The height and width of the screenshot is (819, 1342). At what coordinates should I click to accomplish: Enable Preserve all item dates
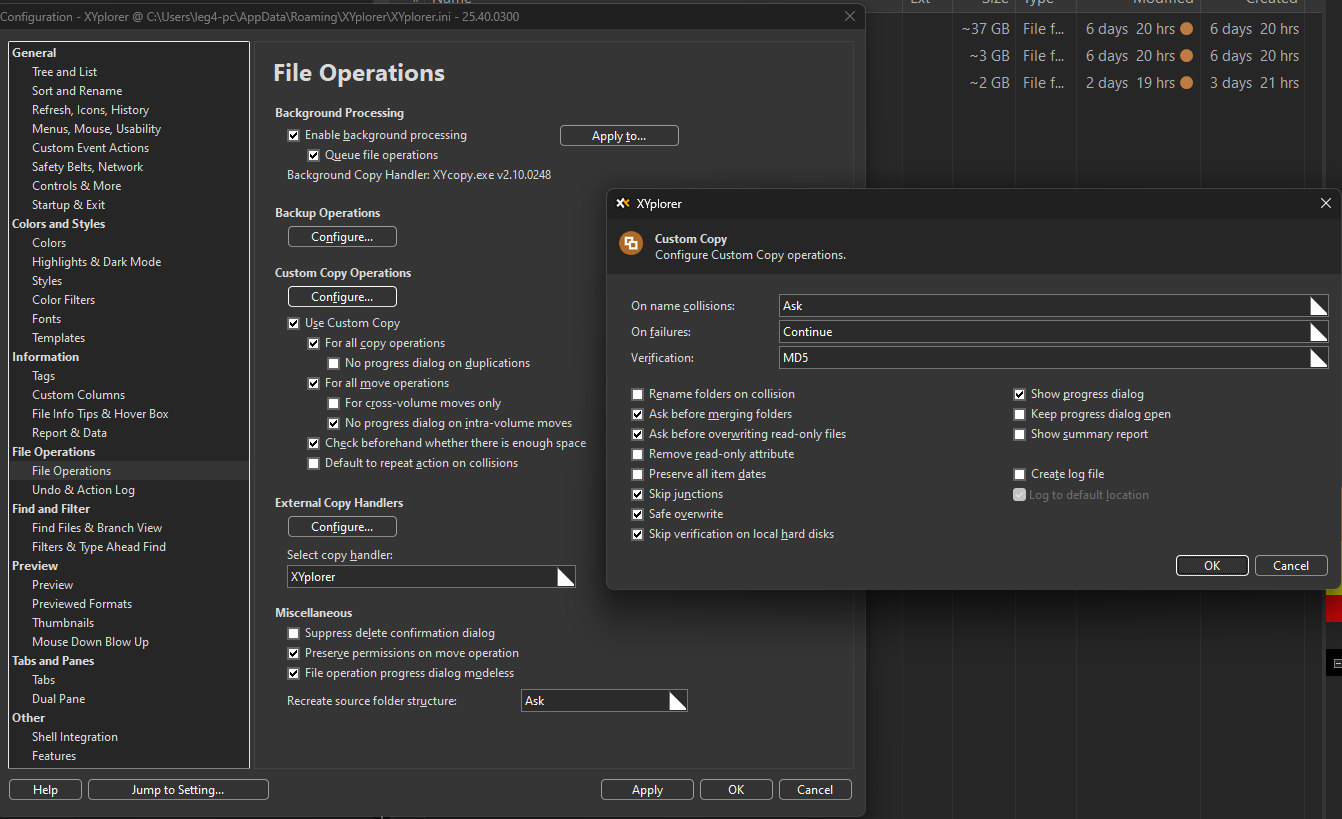pos(637,474)
